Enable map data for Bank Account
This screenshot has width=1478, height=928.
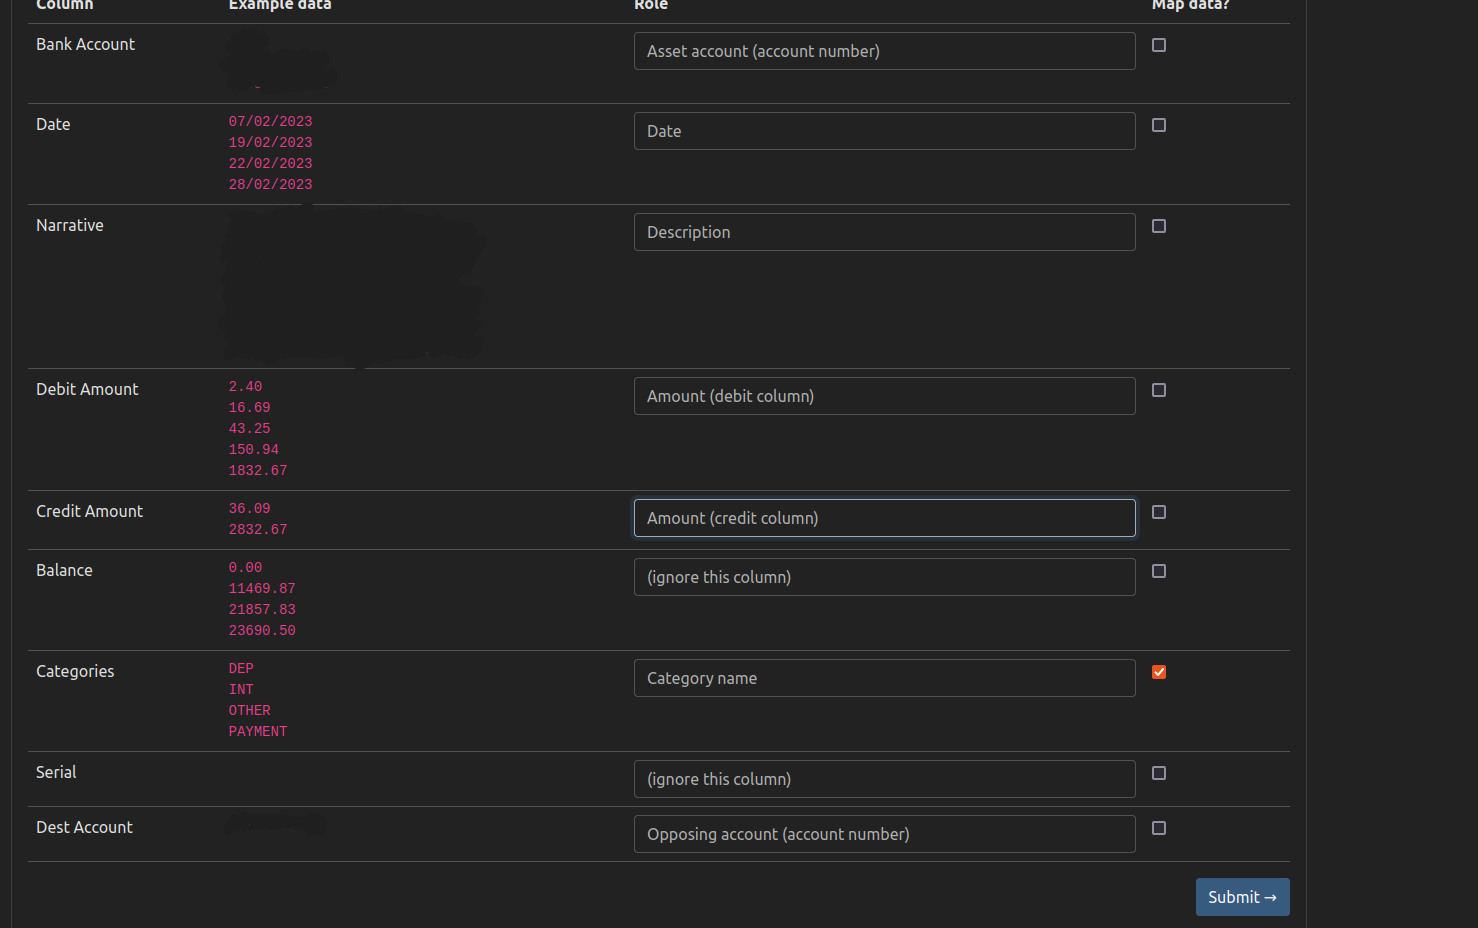[x=1159, y=44]
